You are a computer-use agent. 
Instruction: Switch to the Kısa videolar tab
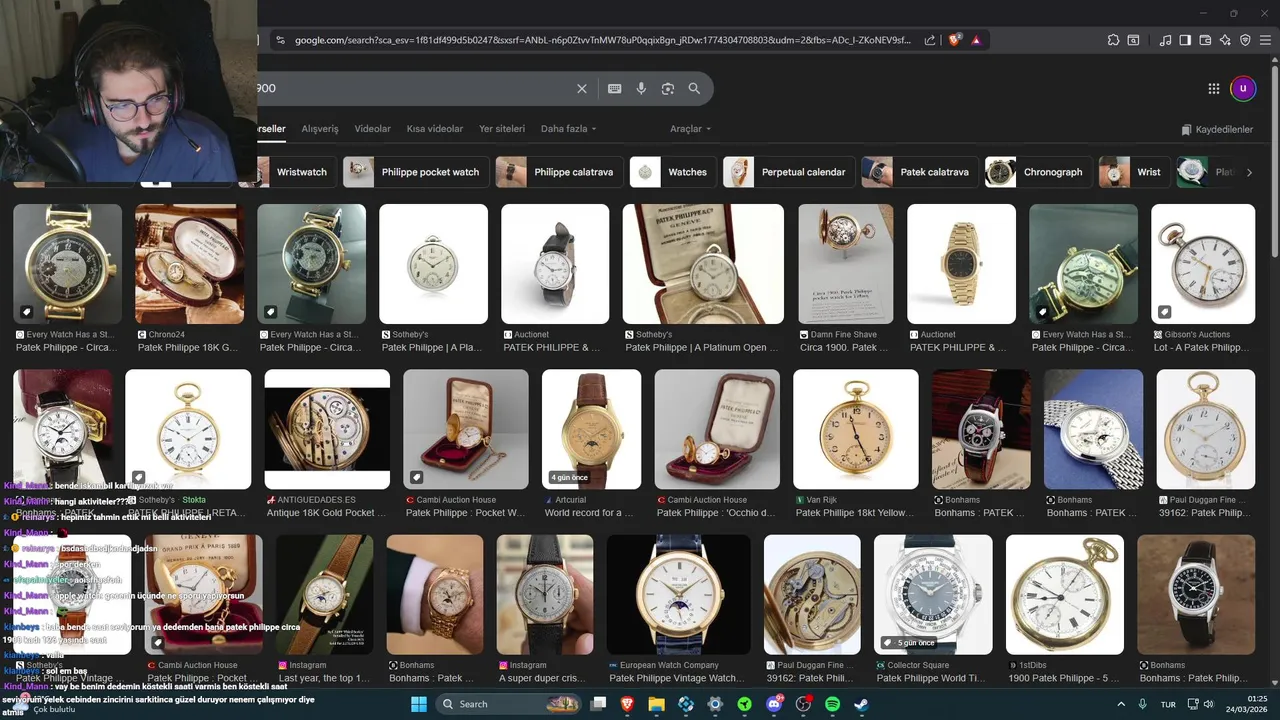click(435, 129)
